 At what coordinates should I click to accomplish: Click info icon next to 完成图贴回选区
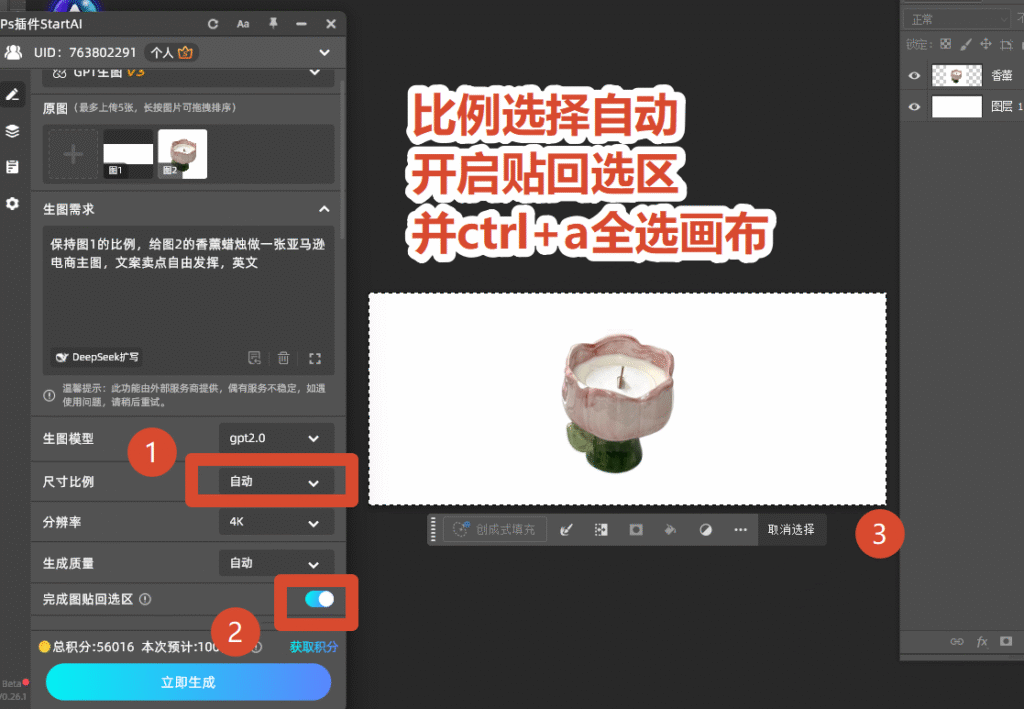[146, 599]
